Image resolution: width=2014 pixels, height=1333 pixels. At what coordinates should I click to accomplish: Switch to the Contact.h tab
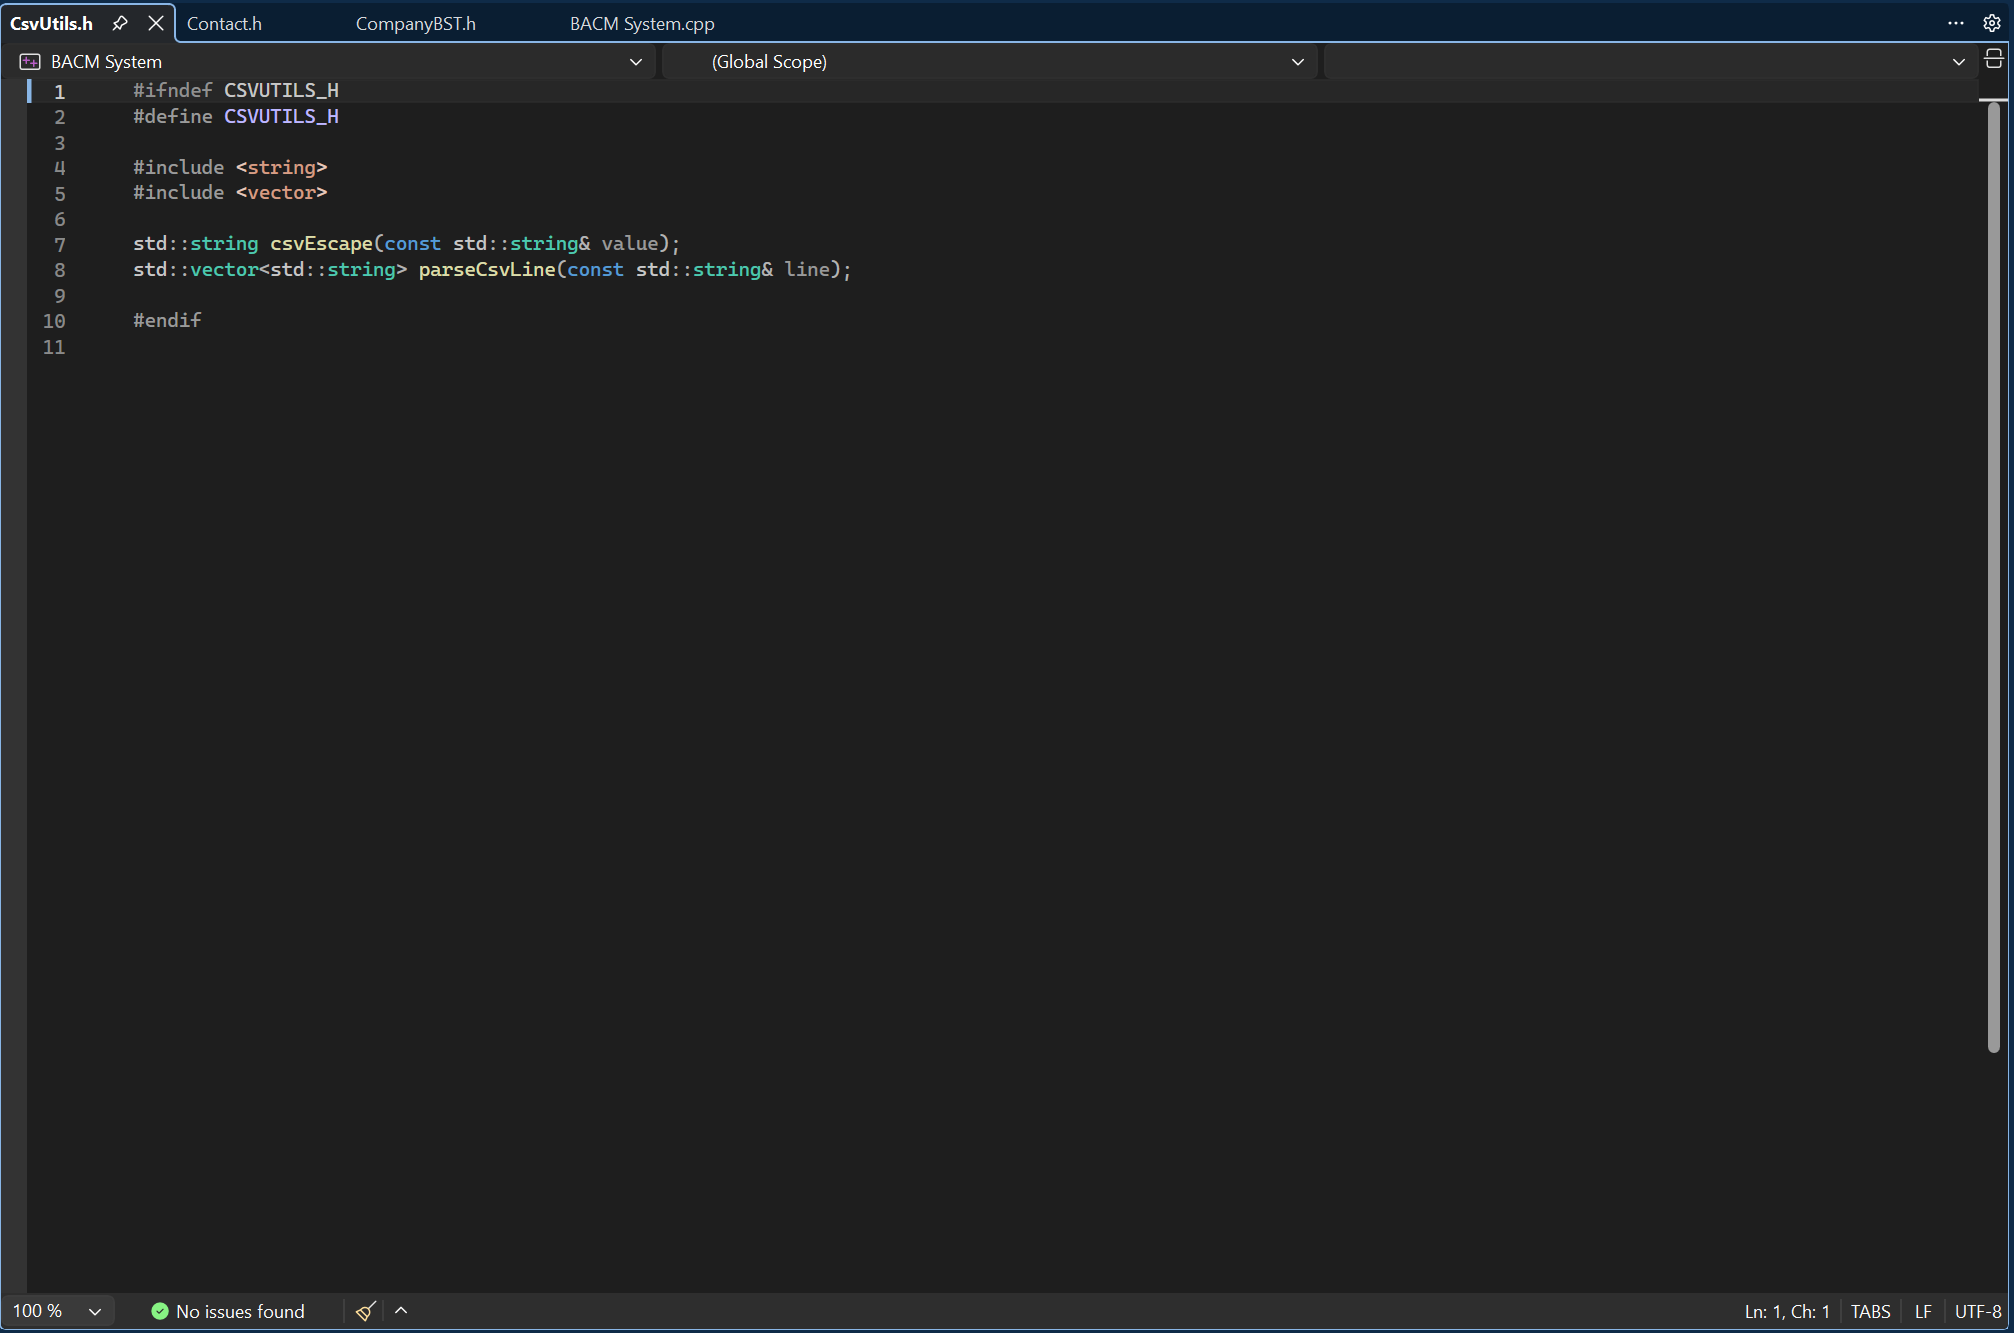point(224,23)
